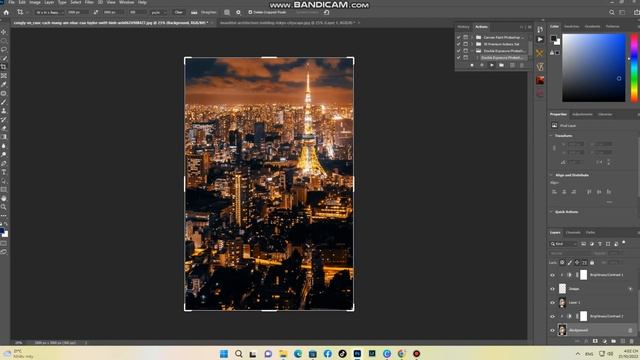Open crop overlay grid options

[x=227, y=12]
